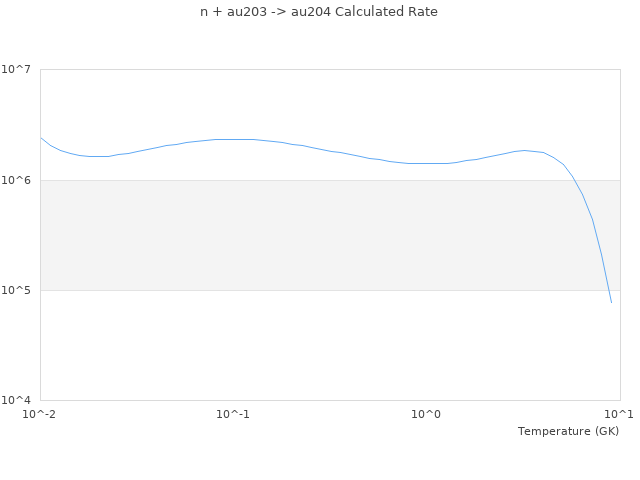Click the curve's broad peak near 10^-1

coord(235,139)
